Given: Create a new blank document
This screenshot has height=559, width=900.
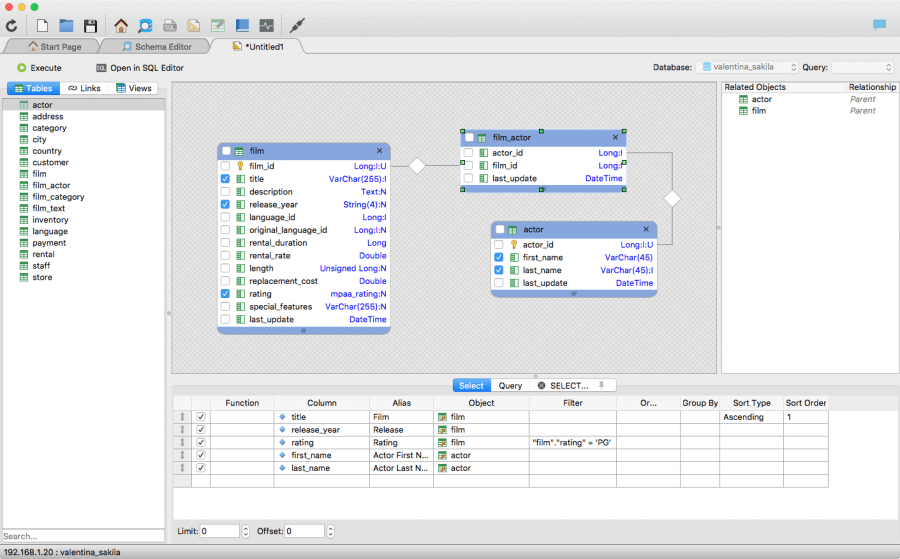Looking at the screenshot, I should (42, 26).
